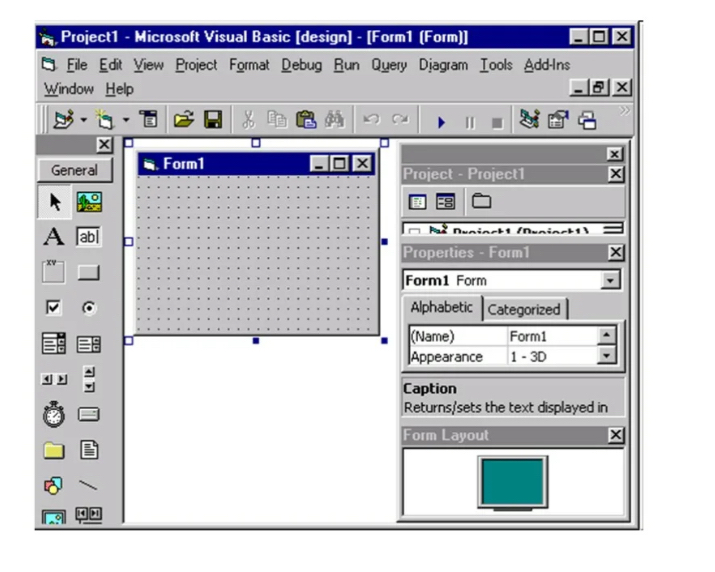
Task: Select the ComboBox tool in toolbox
Action: click(54, 343)
